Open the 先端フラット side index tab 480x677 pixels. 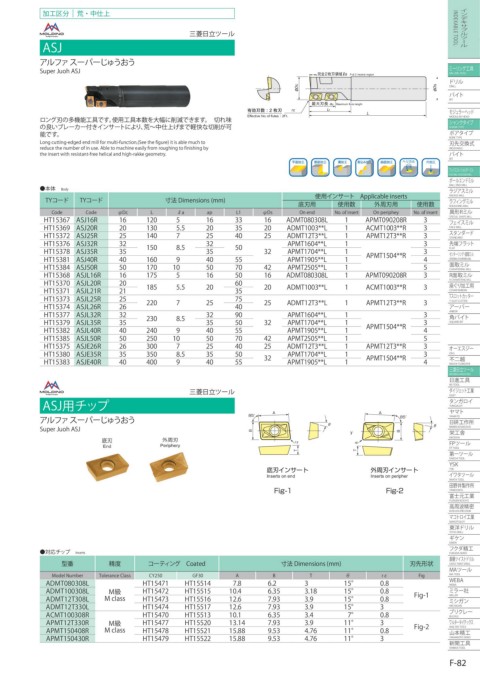[x=464, y=244]
